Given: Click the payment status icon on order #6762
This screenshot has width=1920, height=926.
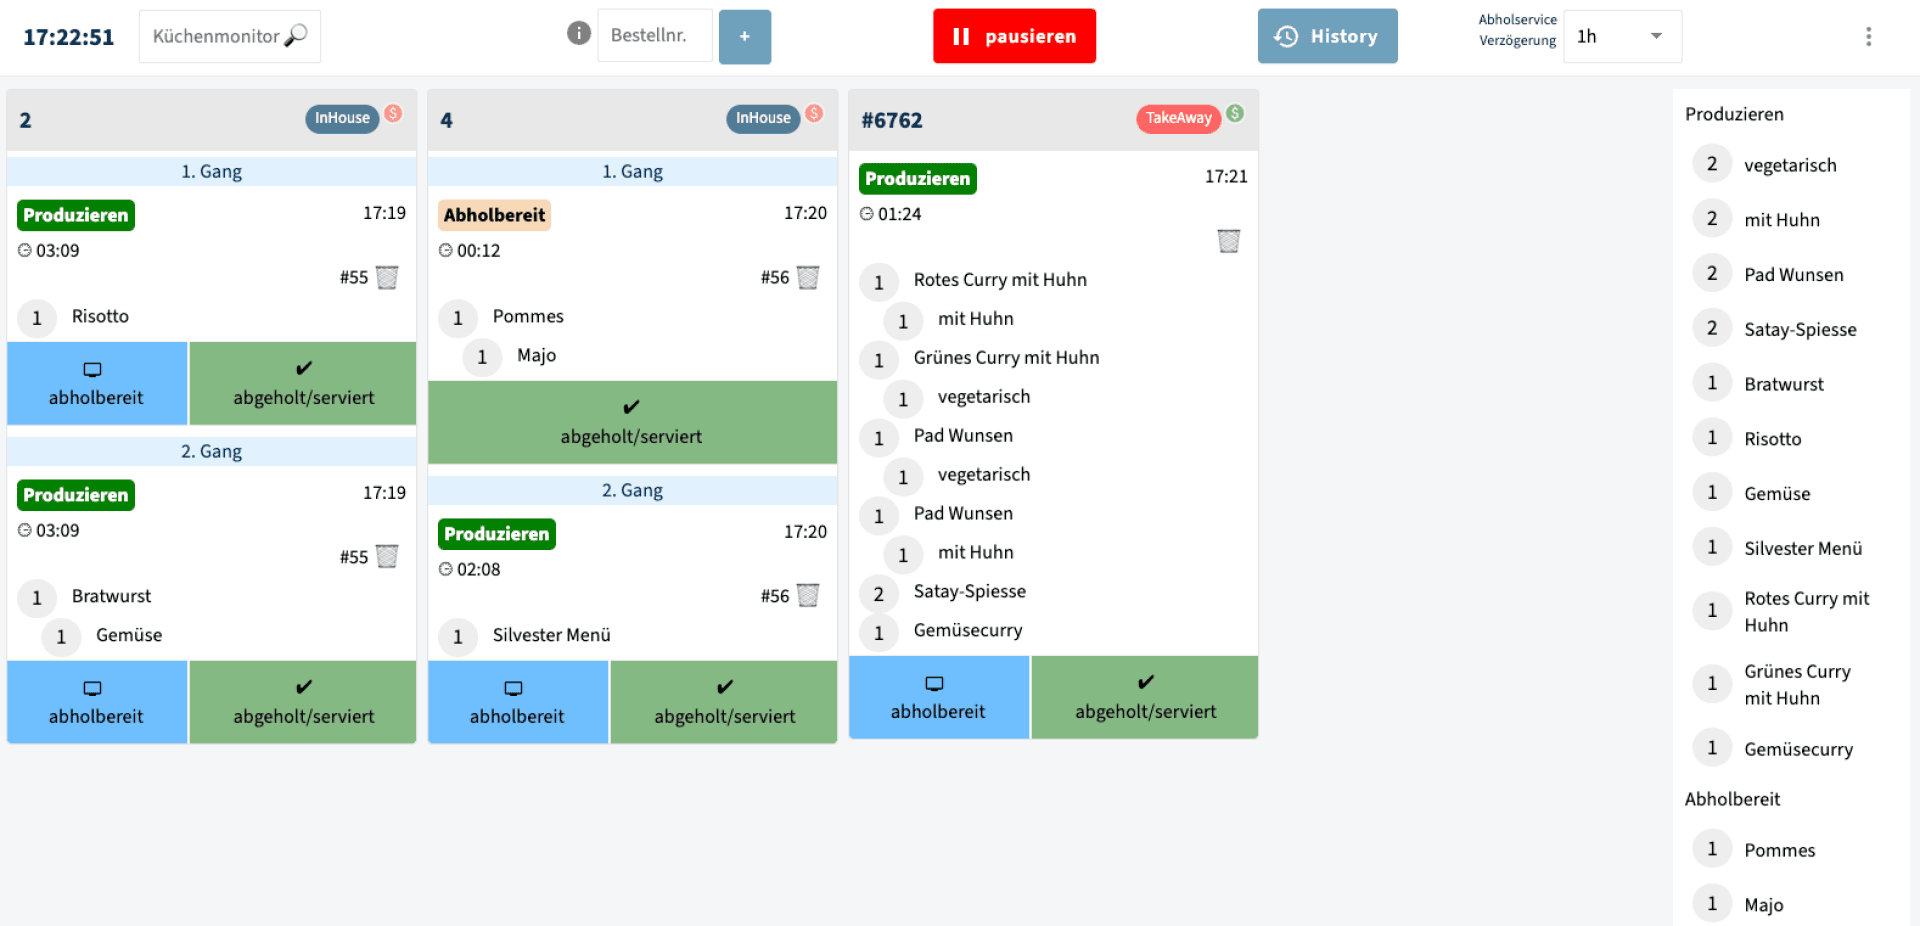Looking at the screenshot, I should coord(1235,114).
